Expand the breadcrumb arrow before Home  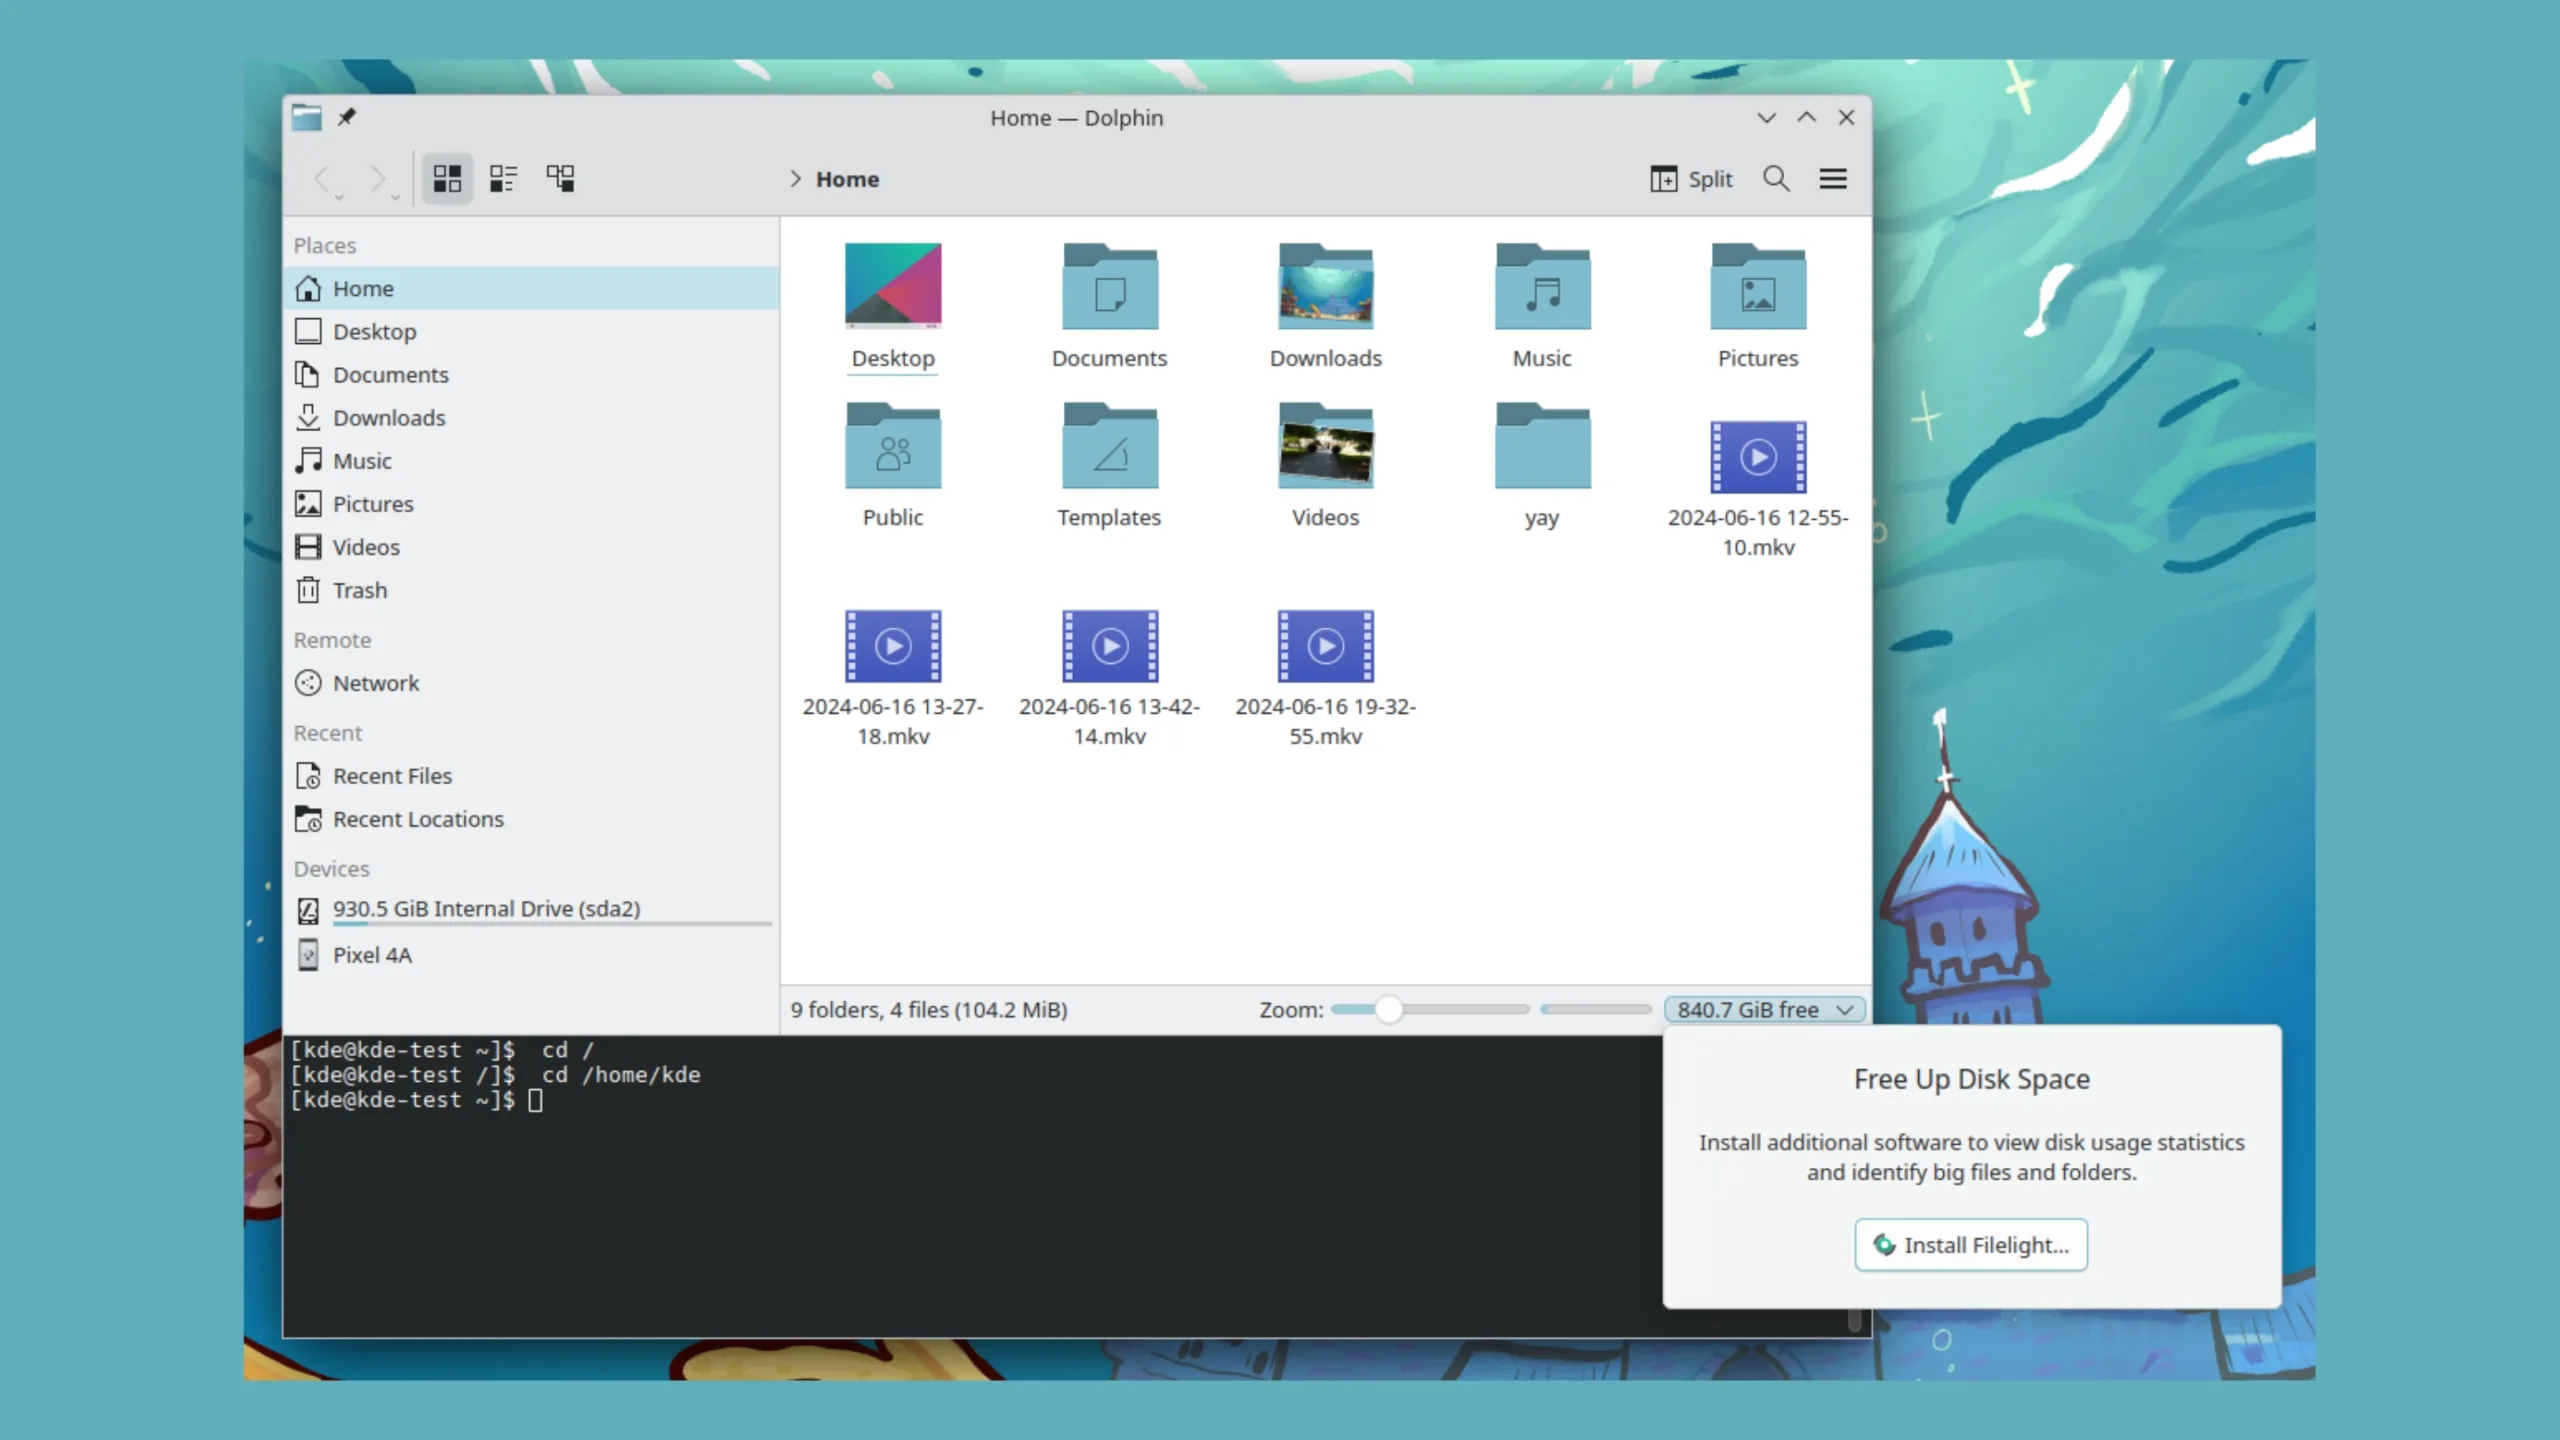[x=796, y=179]
